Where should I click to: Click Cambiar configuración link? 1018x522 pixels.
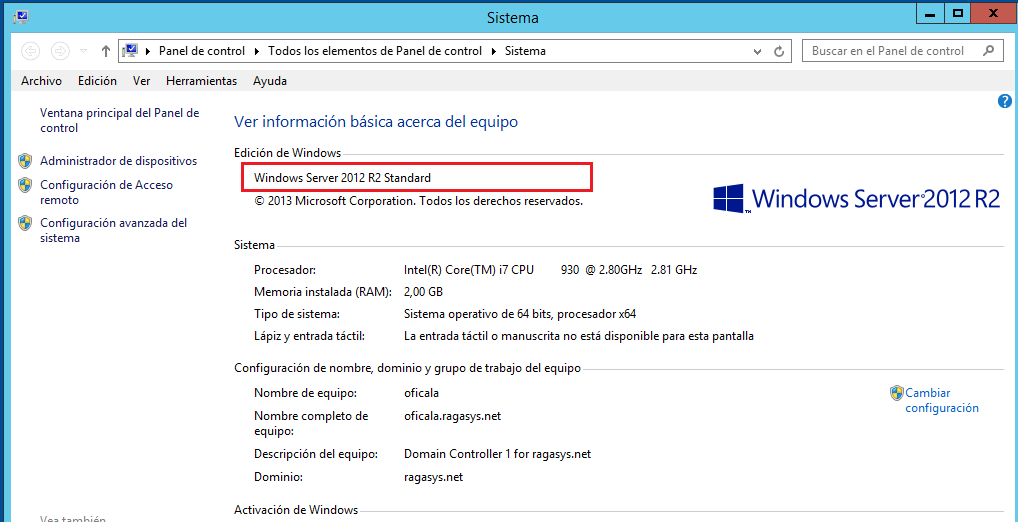(941, 401)
